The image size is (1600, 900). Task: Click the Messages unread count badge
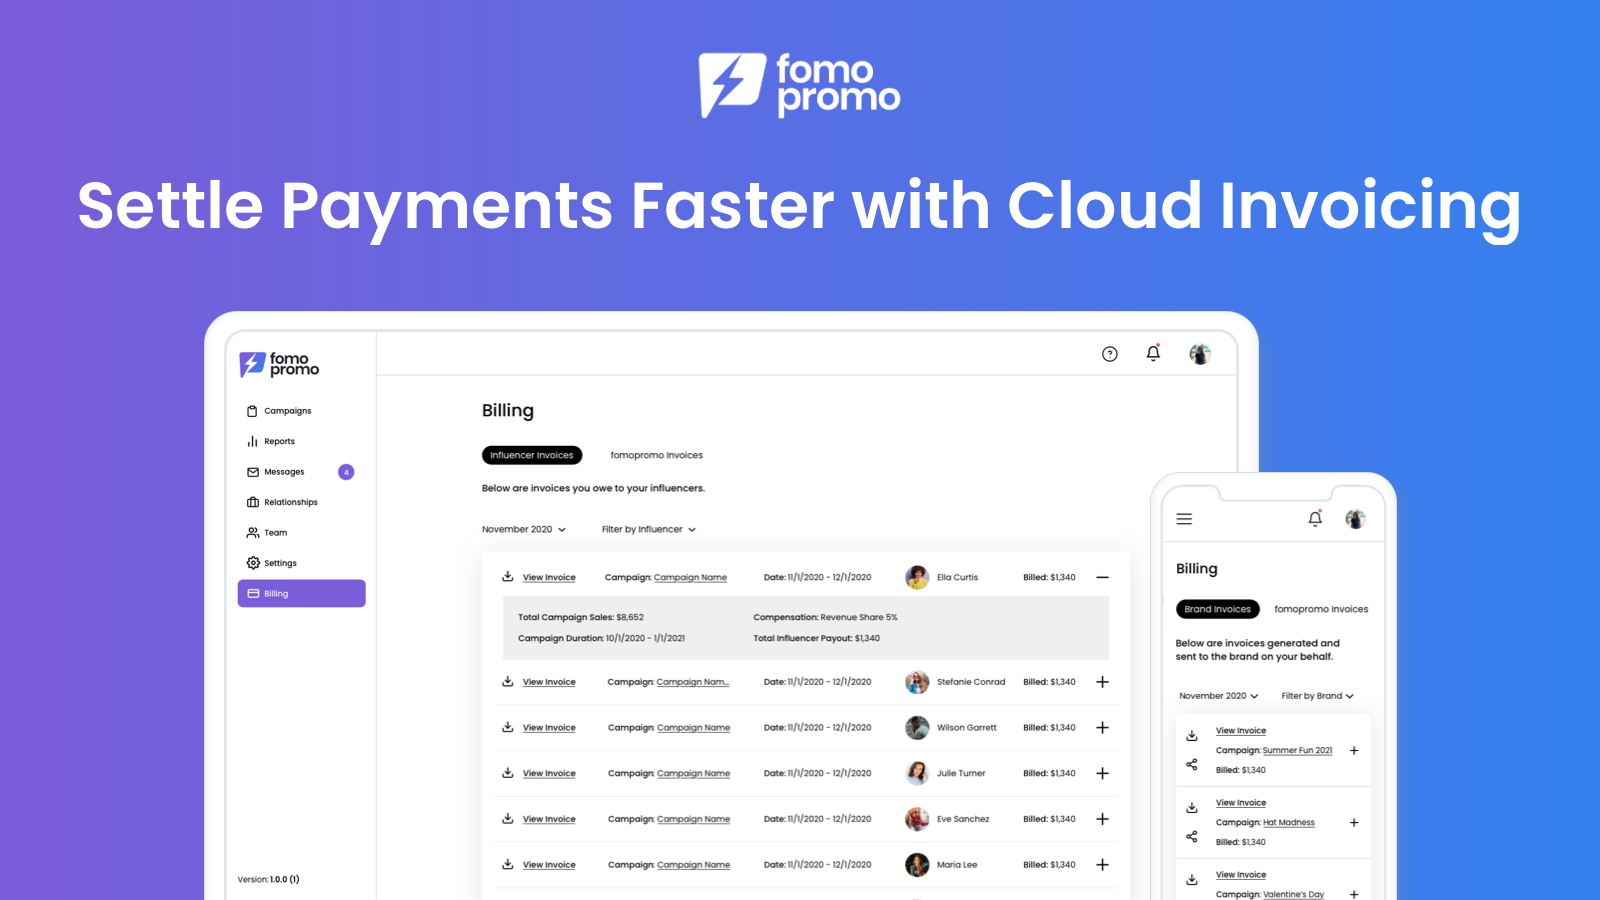coord(346,472)
